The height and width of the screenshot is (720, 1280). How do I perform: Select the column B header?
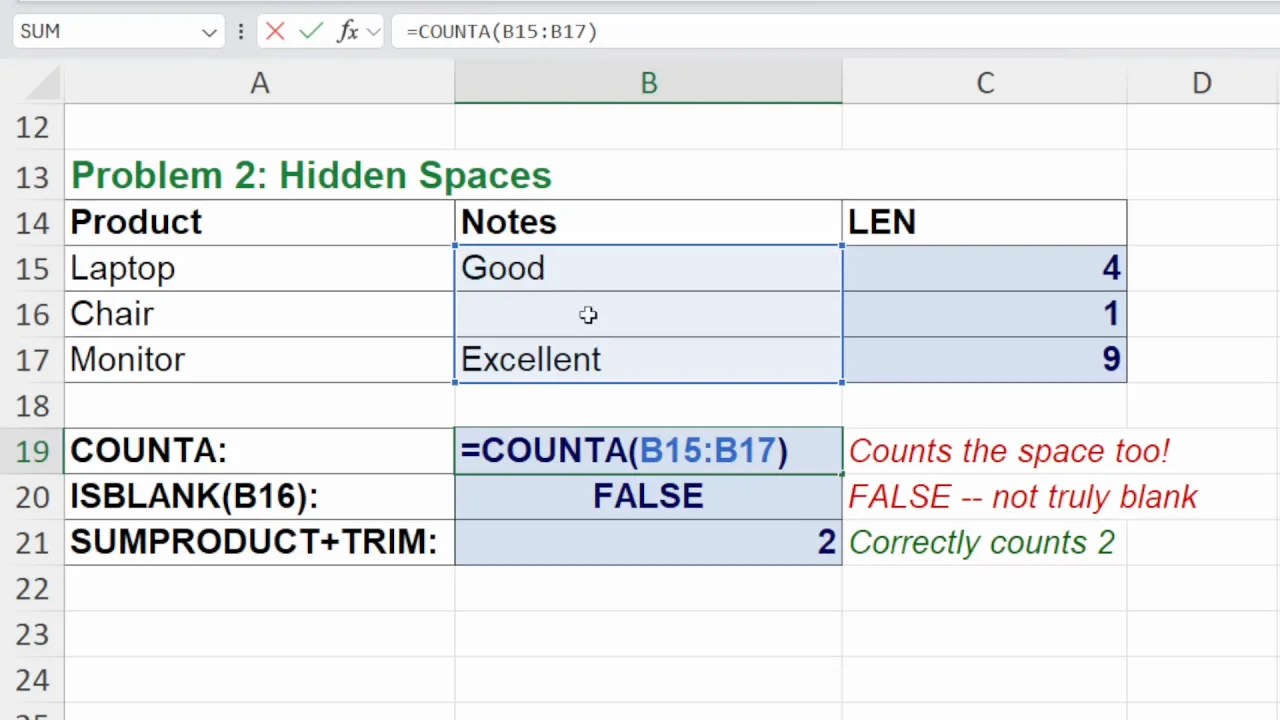tap(648, 83)
